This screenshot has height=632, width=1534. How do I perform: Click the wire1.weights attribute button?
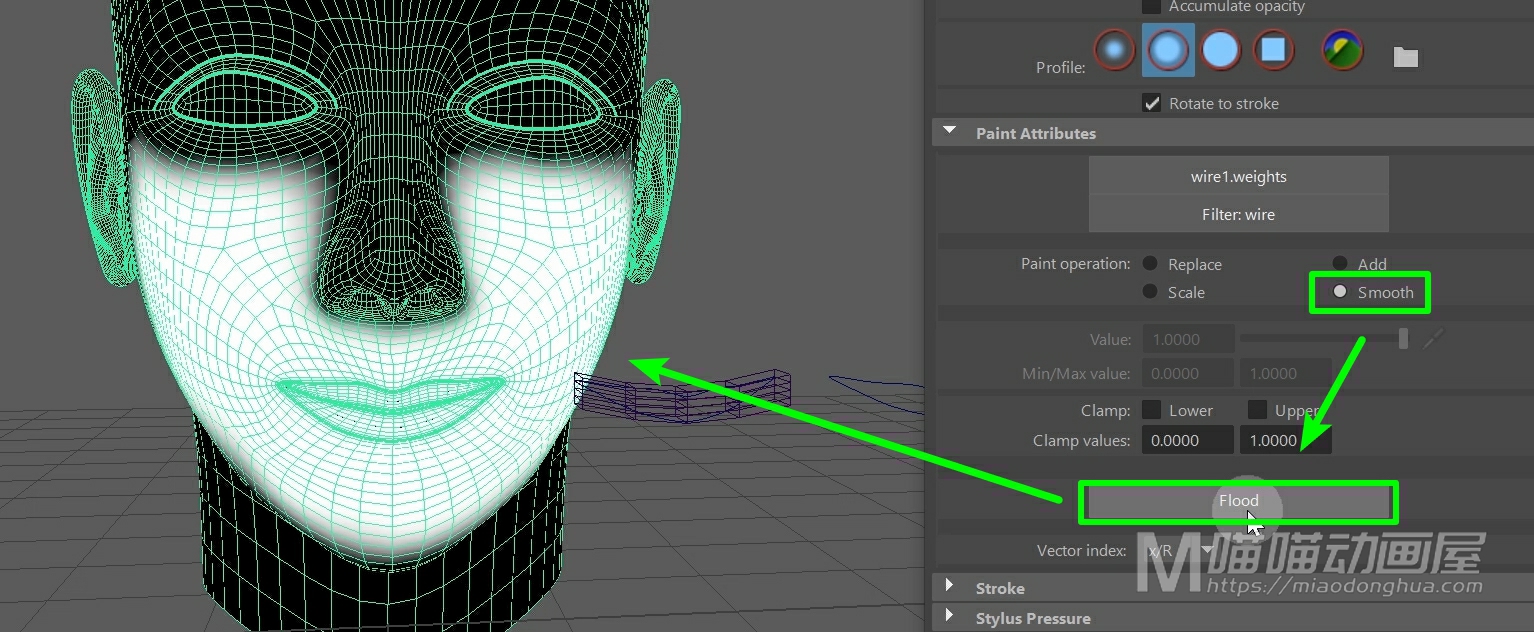1238,177
